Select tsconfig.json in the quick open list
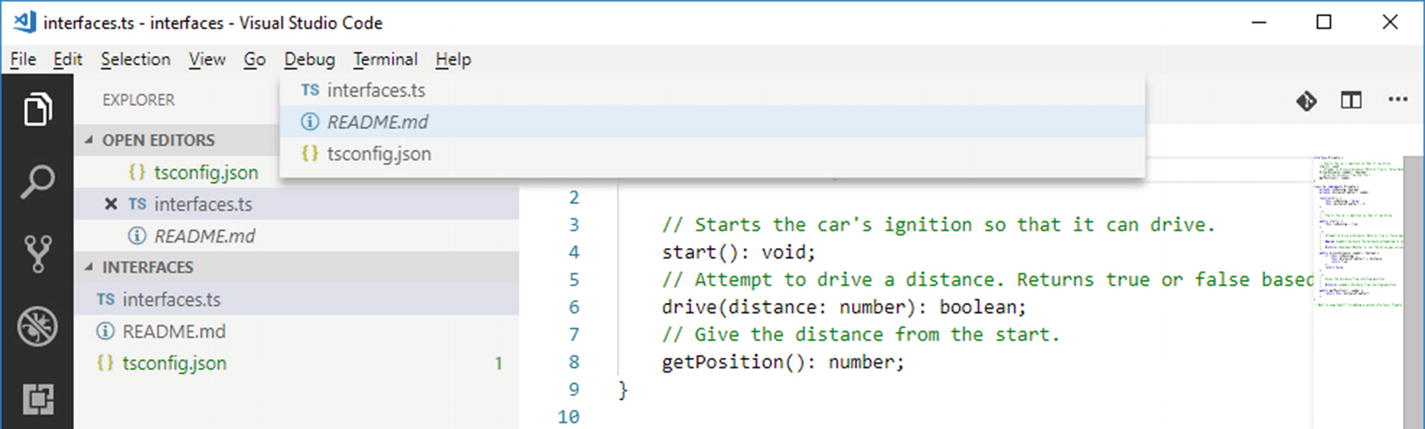Image resolution: width=1425 pixels, height=429 pixels. click(712, 154)
